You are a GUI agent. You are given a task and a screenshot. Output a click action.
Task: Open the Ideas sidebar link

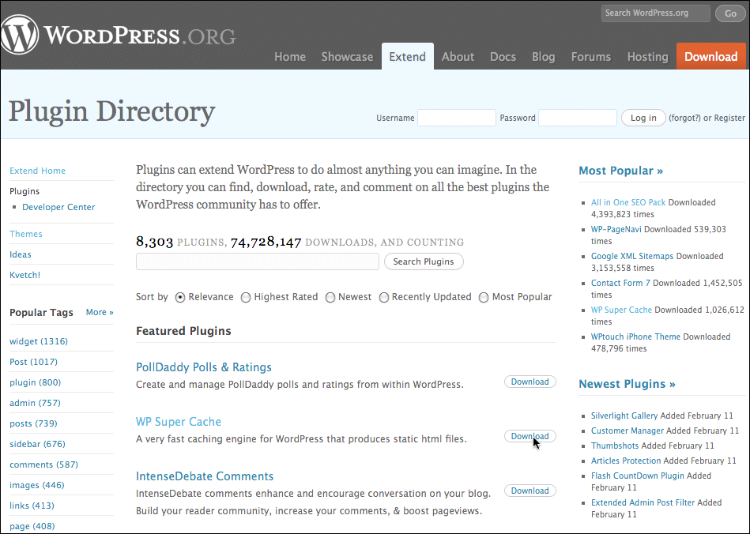[x=20, y=255]
